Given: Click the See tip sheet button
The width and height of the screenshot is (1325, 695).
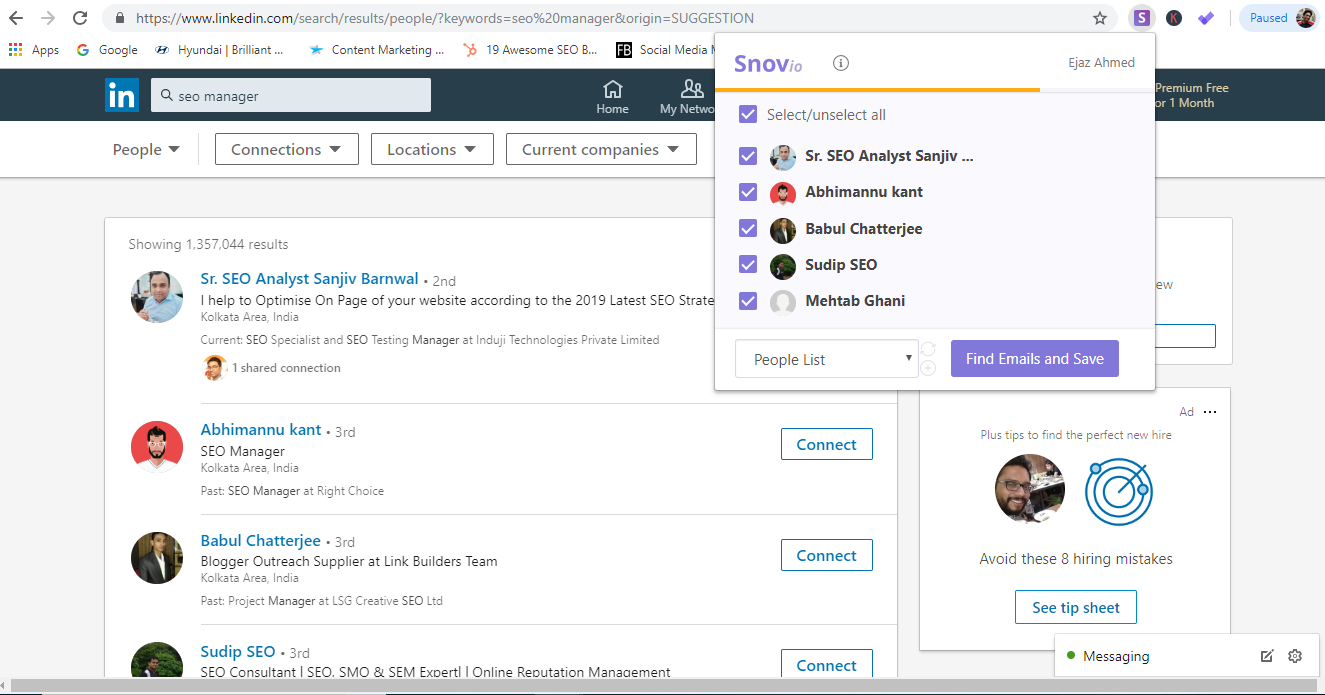Looking at the screenshot, I should pos(1076,607).
